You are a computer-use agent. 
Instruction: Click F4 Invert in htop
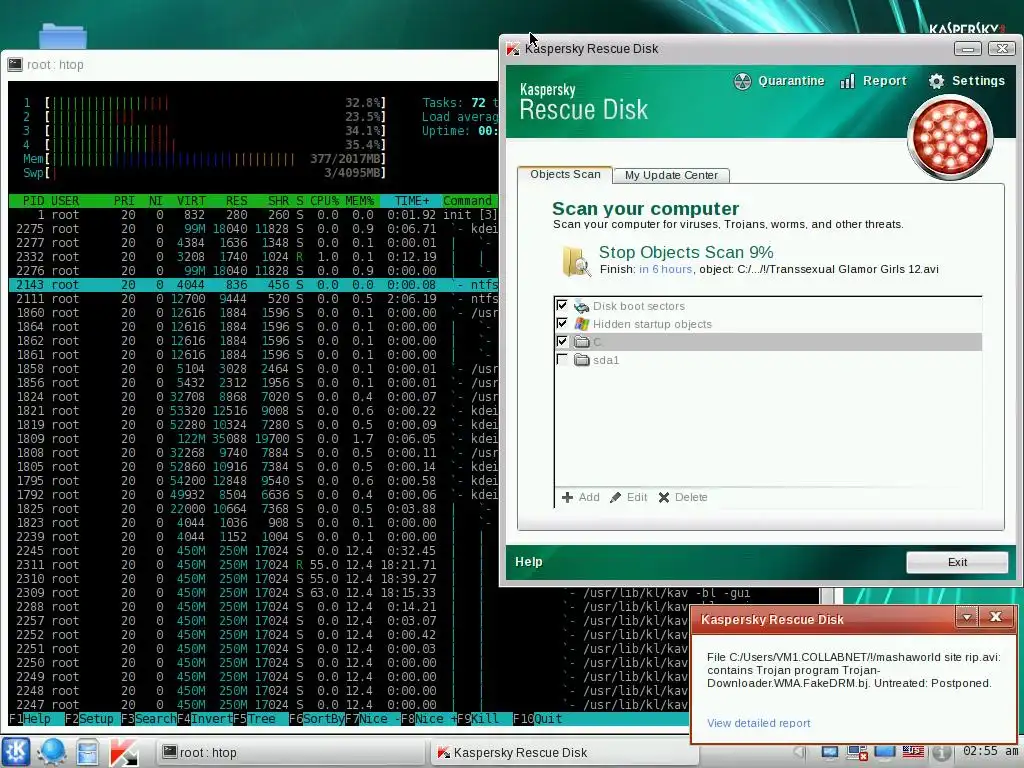(204, 718)
